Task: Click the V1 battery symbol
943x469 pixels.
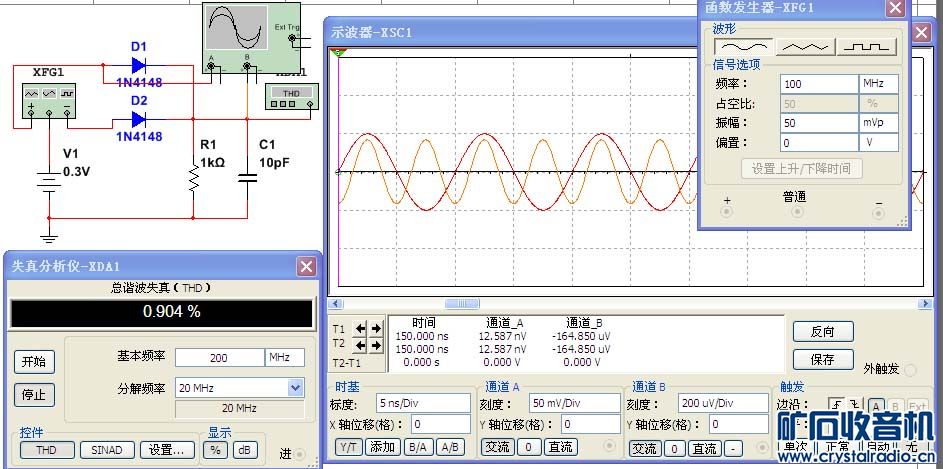Action: 49,180
